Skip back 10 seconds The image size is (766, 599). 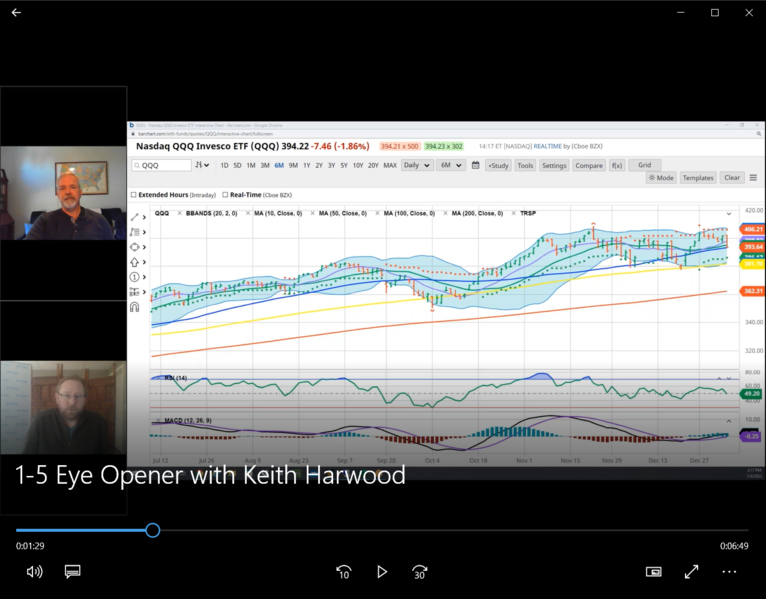click(343, 572)
